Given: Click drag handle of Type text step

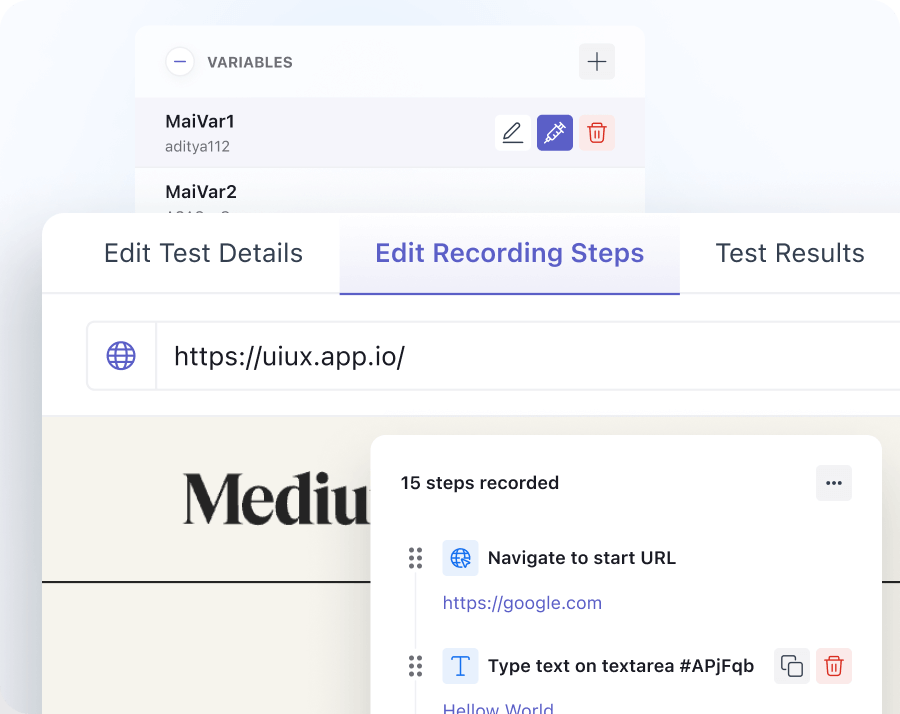Looking at the screenshot, I should [x=415, y=666].
